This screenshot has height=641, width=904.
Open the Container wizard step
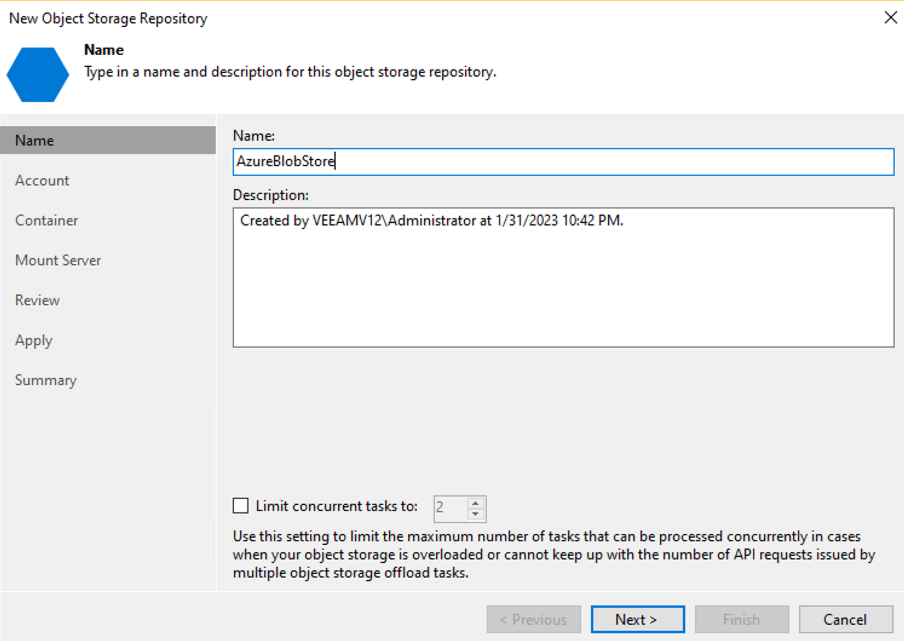46,221
